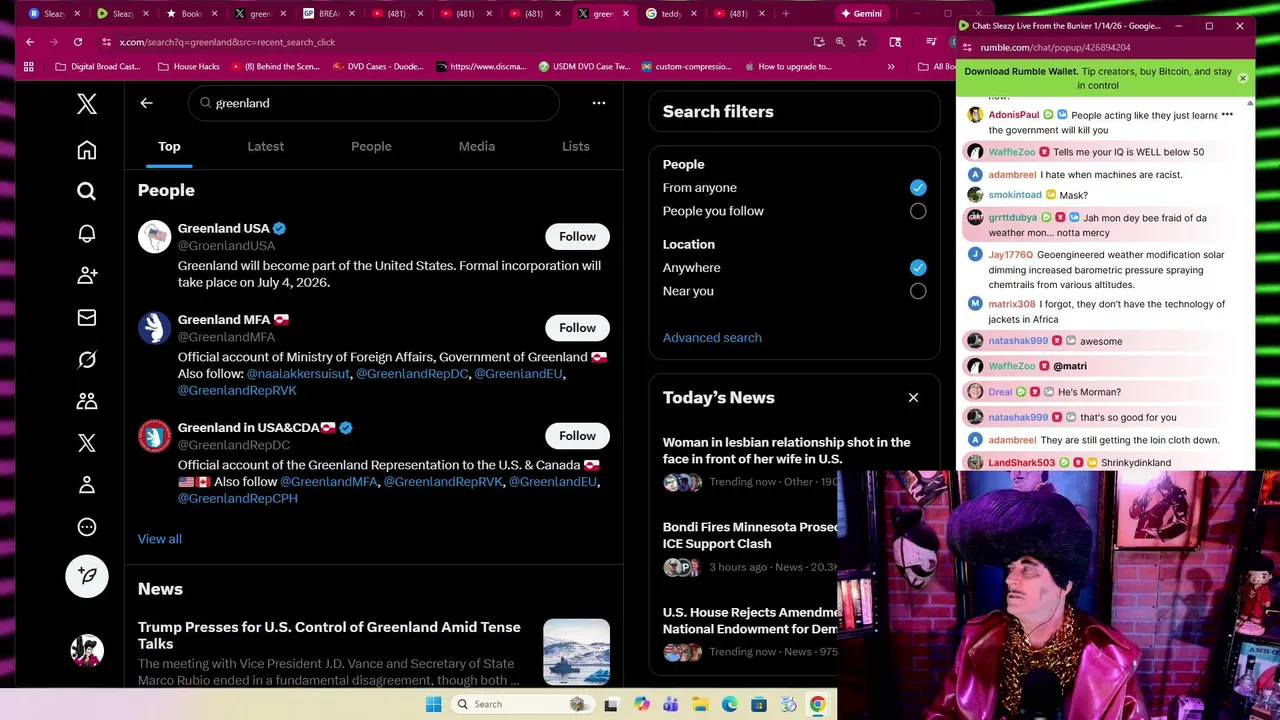The image size is (1280, 720).
Task: Select Anywhere location radio option
Action: (x=918, y=268)
